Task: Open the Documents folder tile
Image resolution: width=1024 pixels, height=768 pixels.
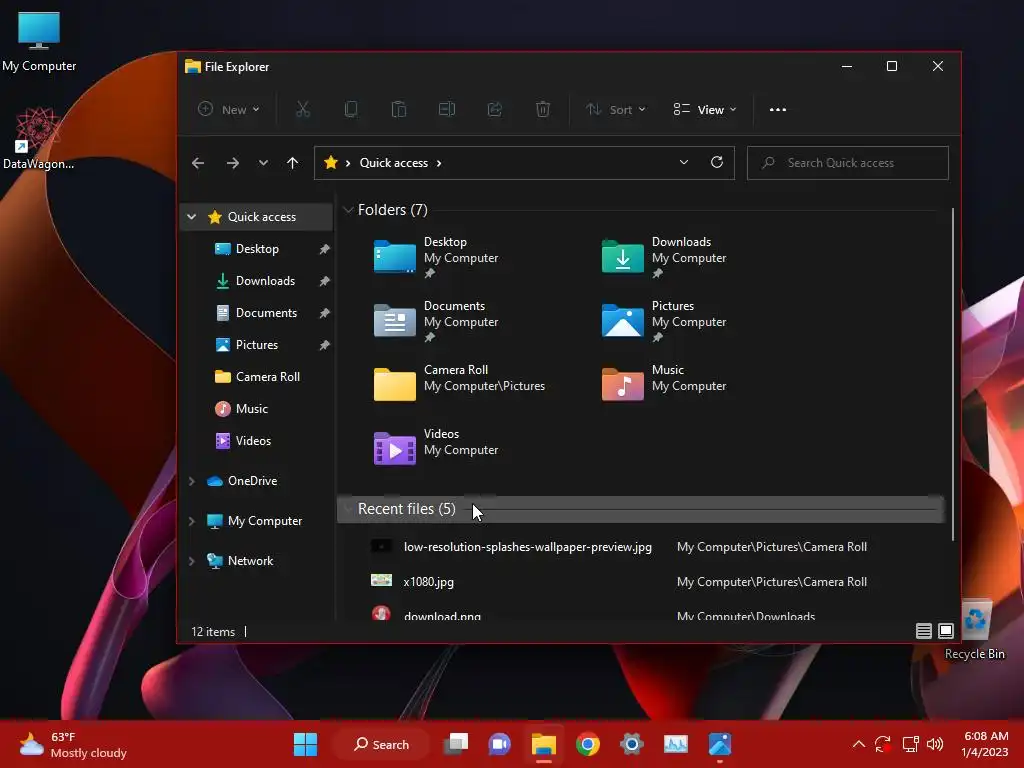Action: pos(438,321)
